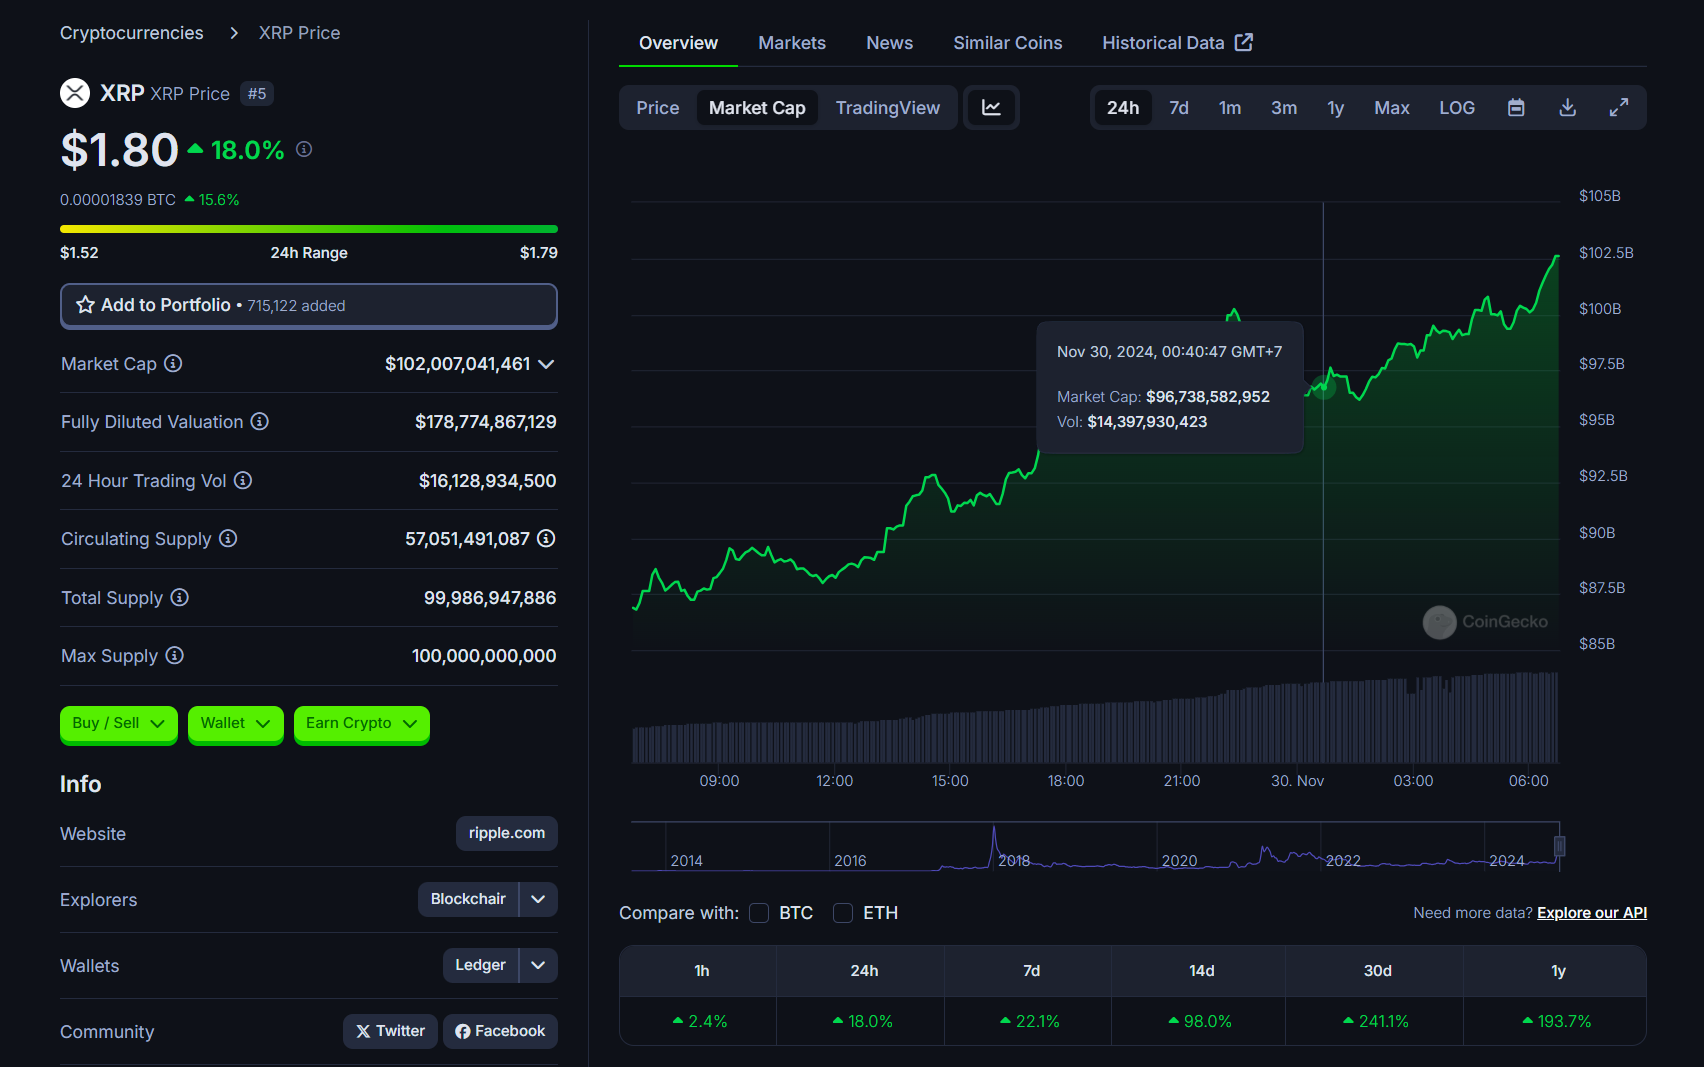Enable the BTC compare checkbox
Image resolution: width=1704 pixels, height=1067 pixels.
(759, 913)
